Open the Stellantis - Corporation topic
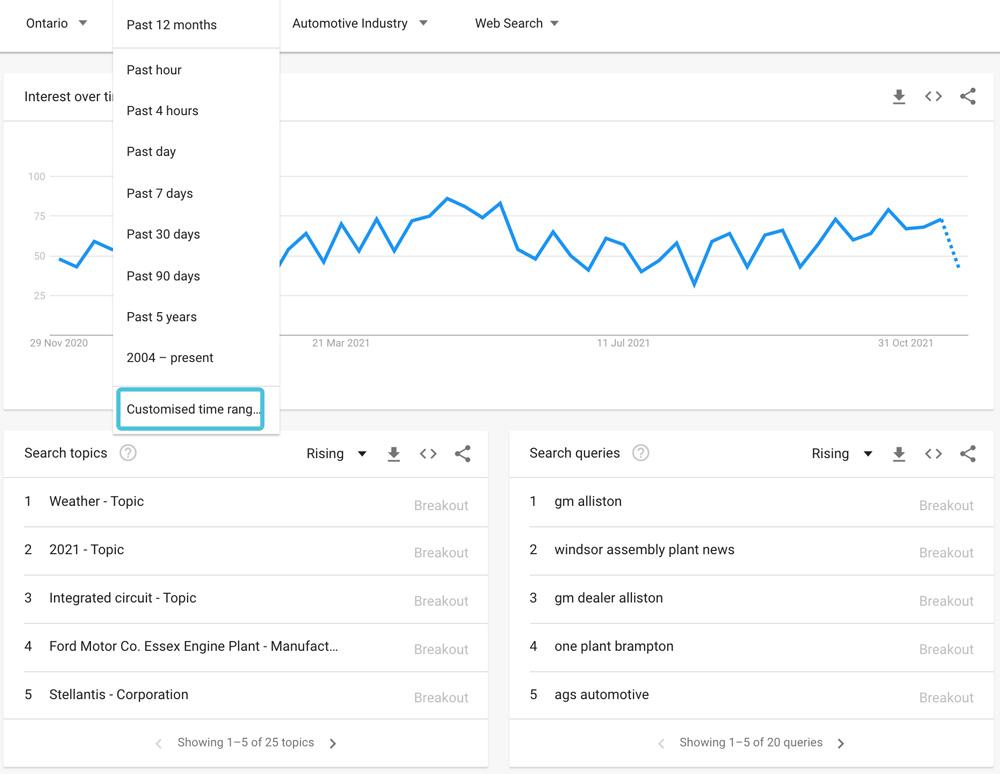 click(x=119, y=694)
